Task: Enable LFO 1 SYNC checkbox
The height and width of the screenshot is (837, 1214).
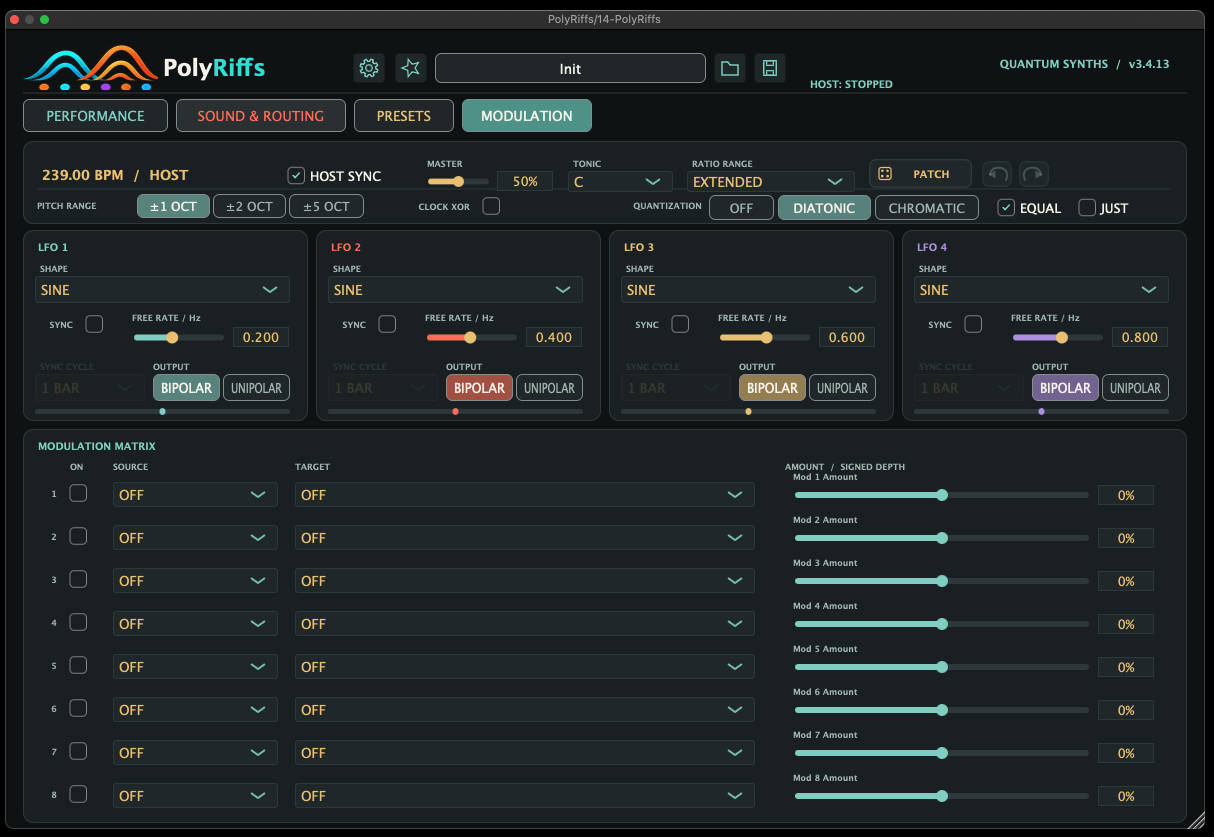Action: coord(94,324)
